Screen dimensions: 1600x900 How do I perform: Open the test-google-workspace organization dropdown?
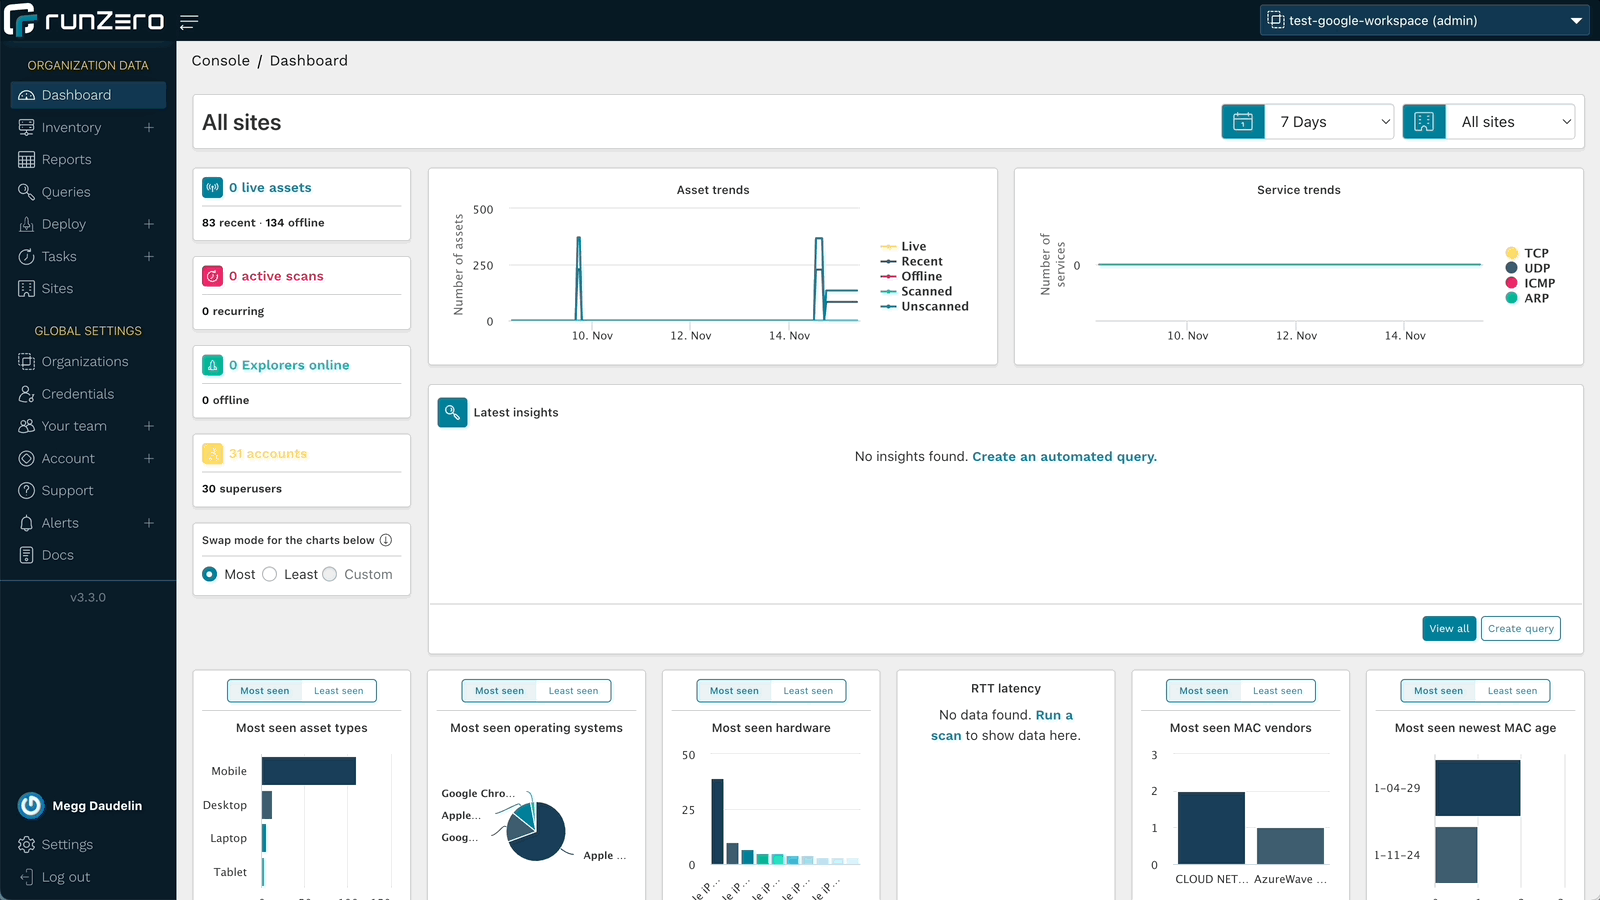(x=1425, y=20)
